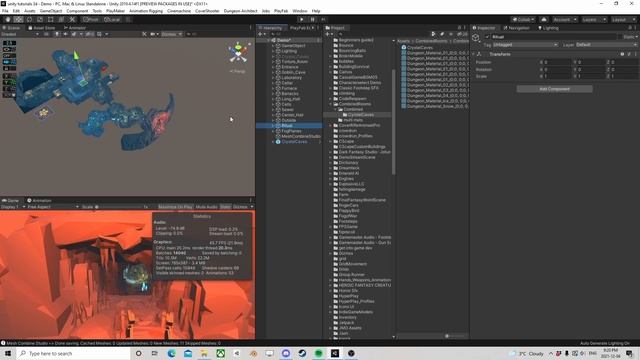Open the Dungeon Architect menu
The image size is (640, 360).
[x=240, y=11]
